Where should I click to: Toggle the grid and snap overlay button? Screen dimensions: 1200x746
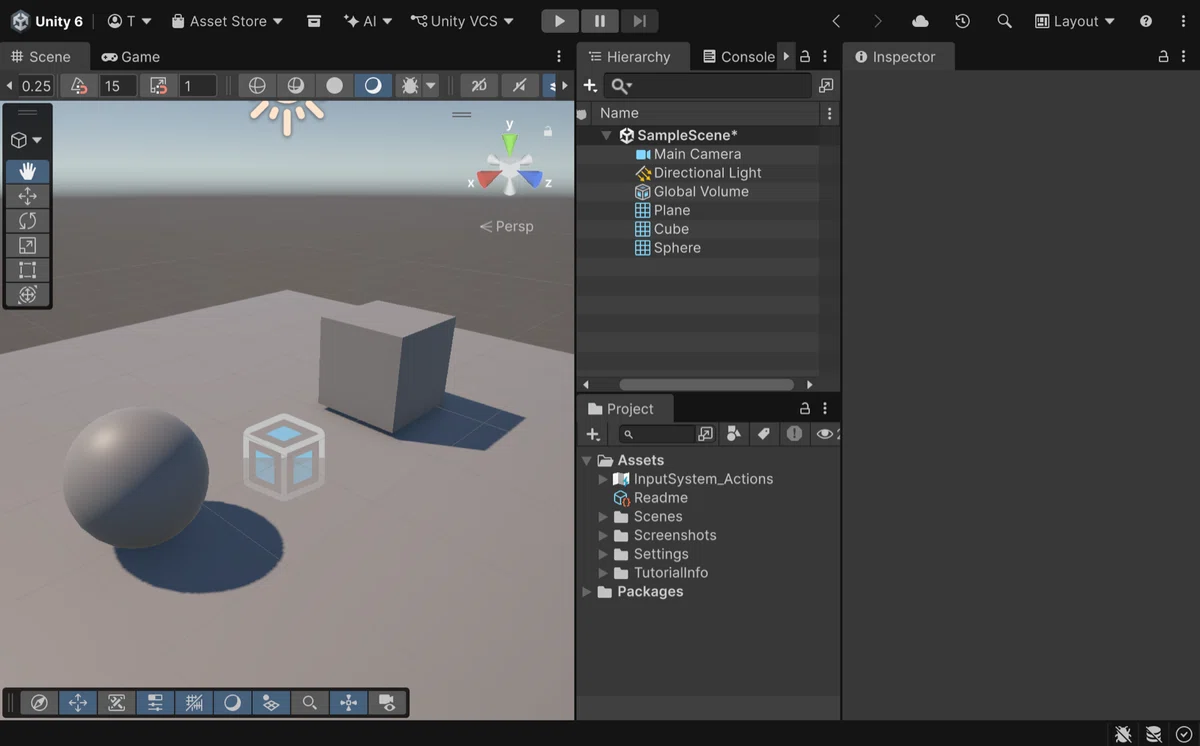[194, 703]
